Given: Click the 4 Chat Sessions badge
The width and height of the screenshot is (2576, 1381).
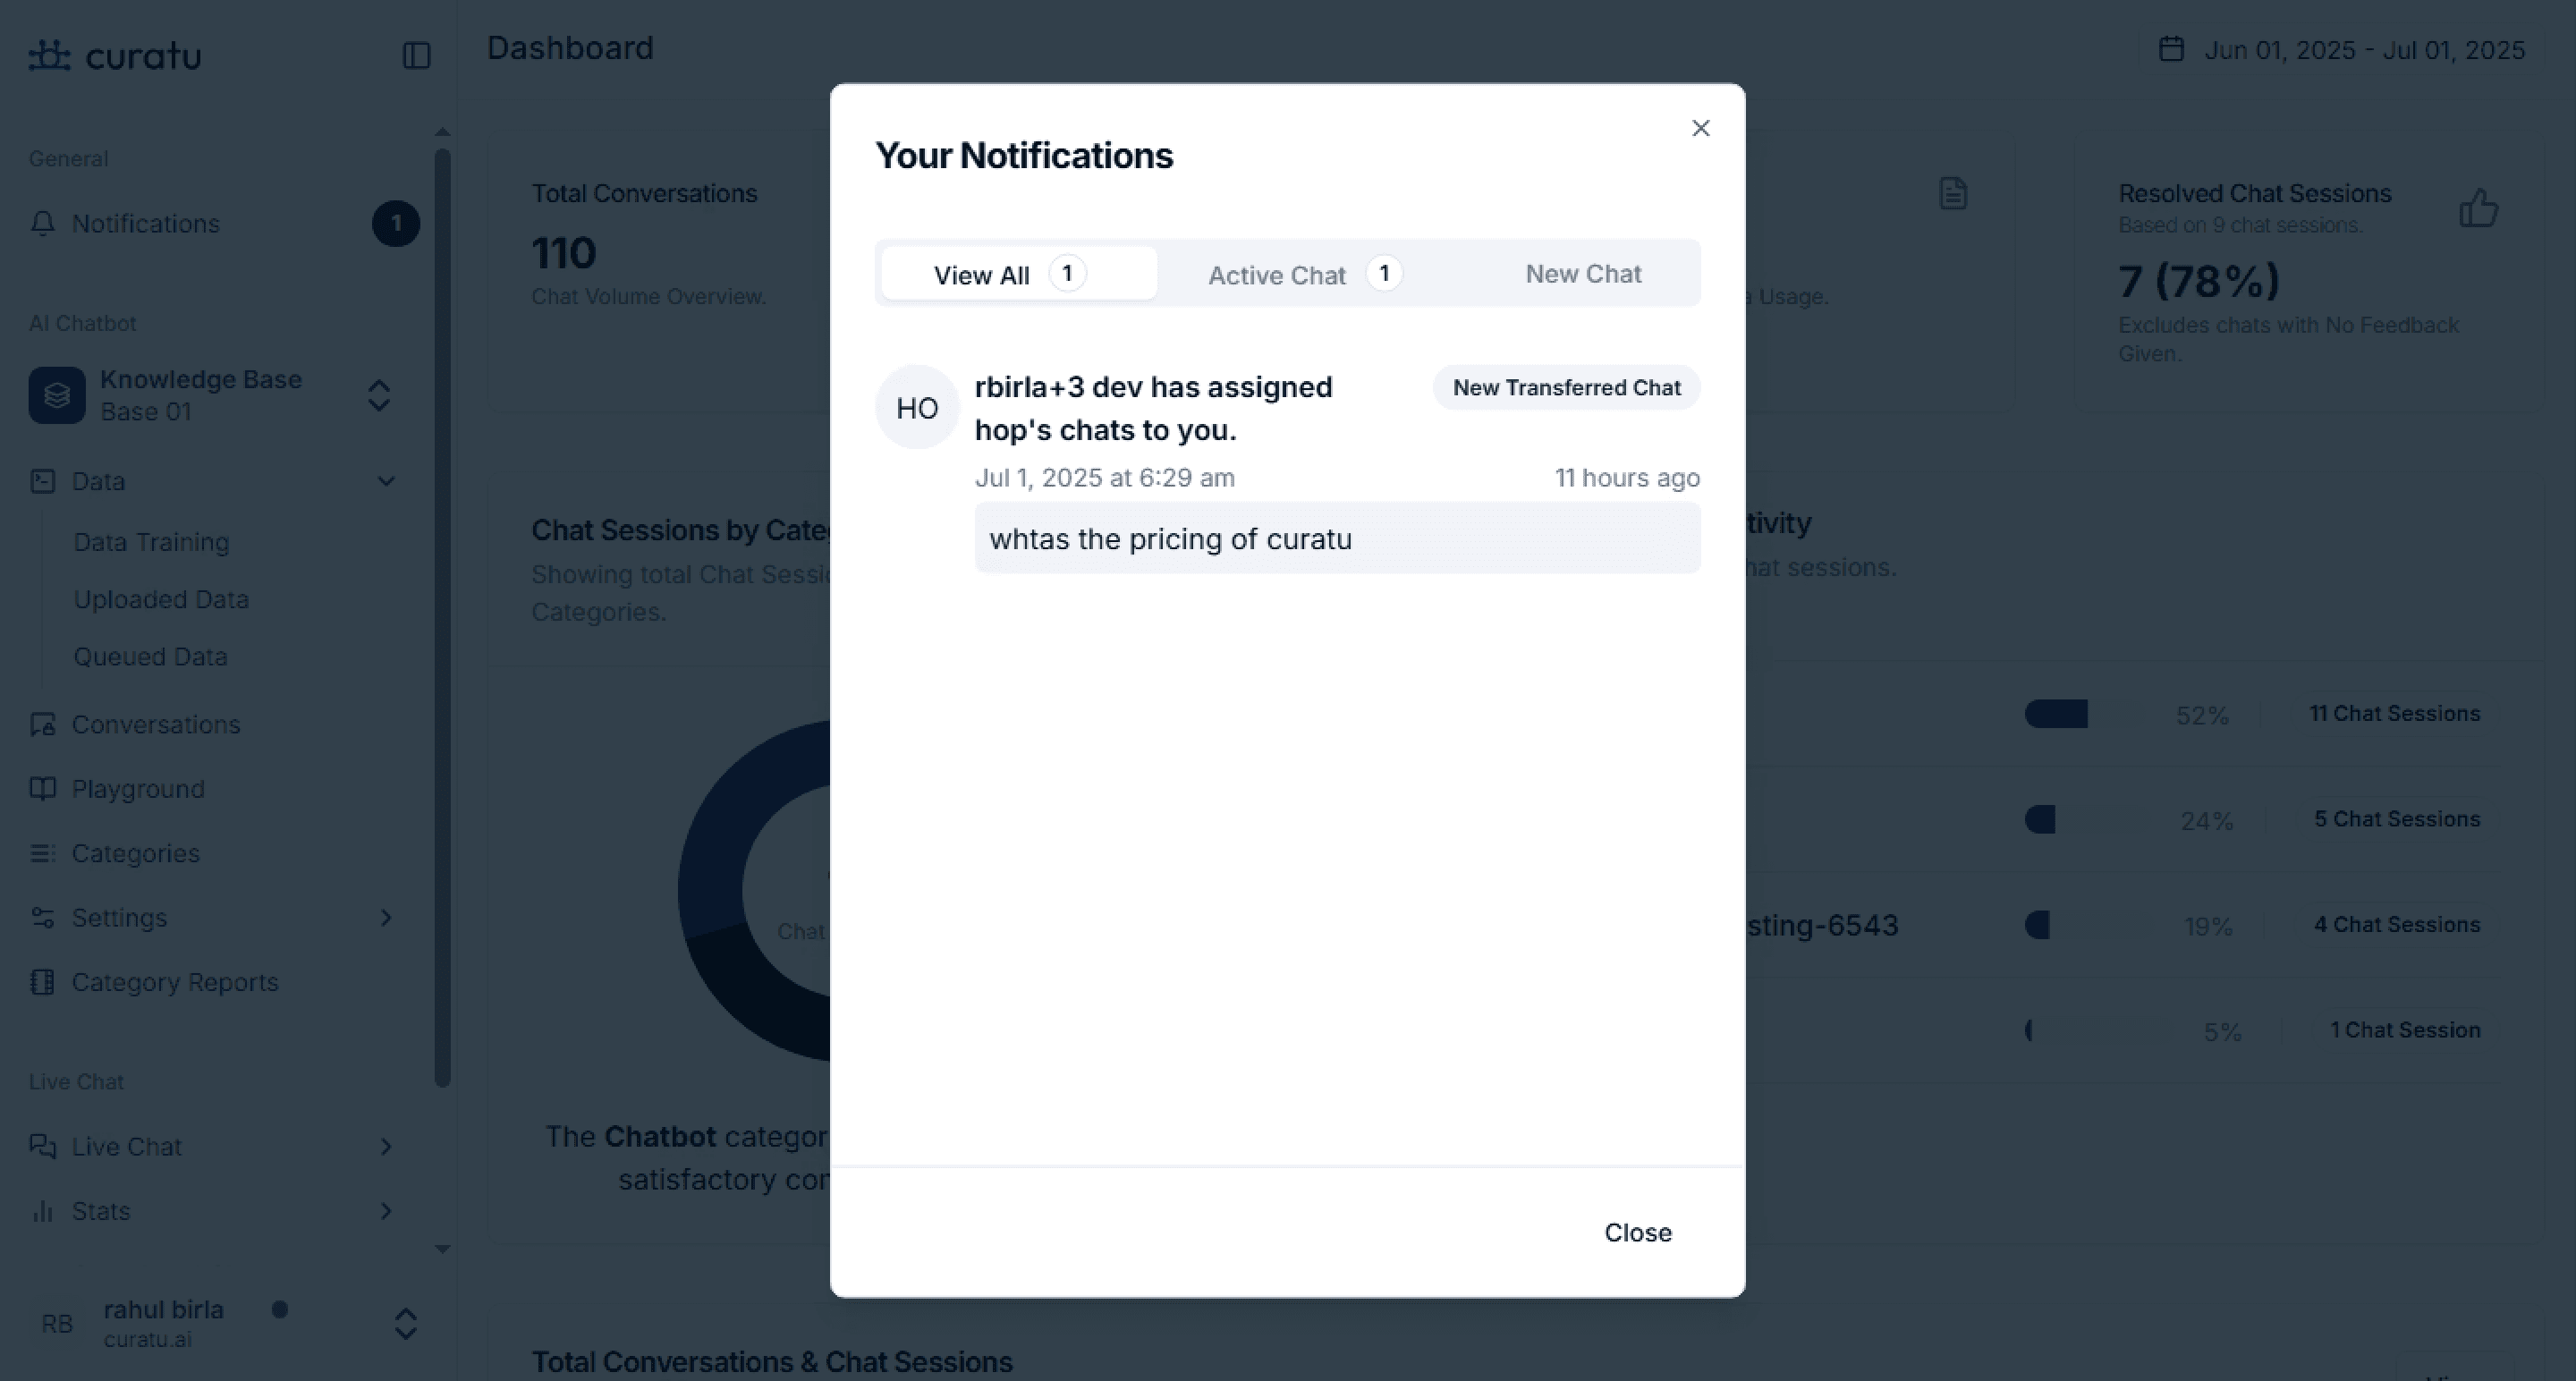Looking at the screenshot, I should click(x=2396, y=925).
